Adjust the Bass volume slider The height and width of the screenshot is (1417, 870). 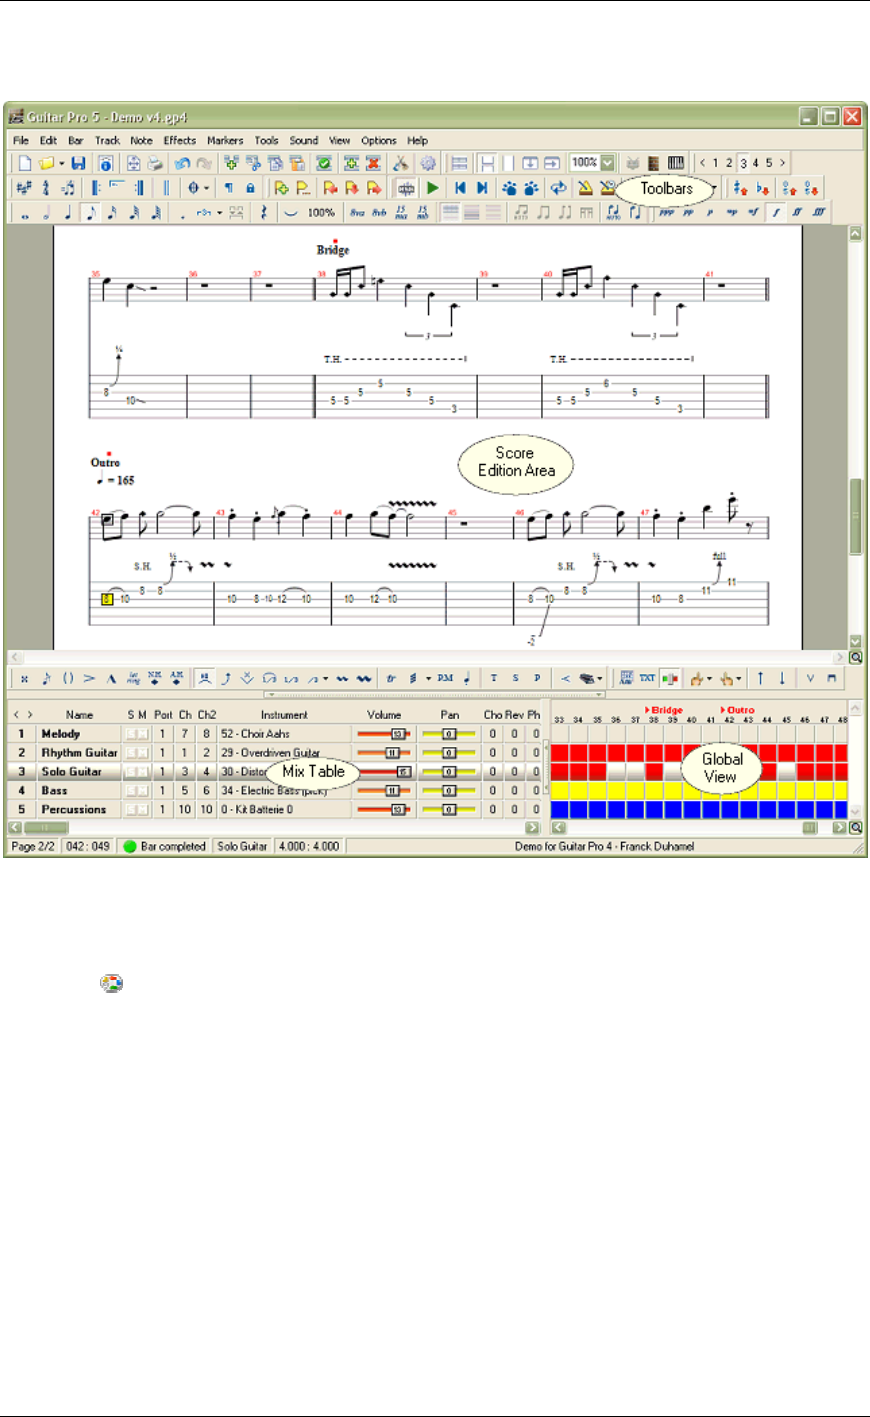pyautogui.click(x=384, y=791)
